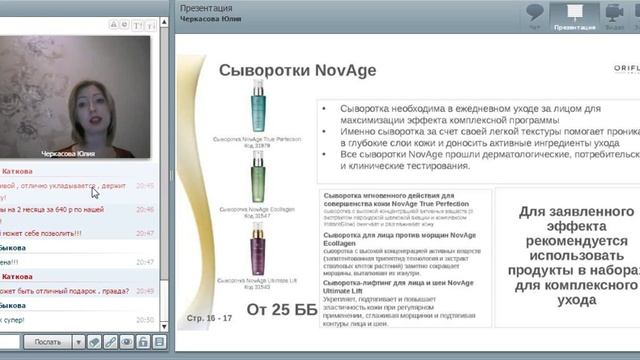Image resolution: width=640 pixels, height=360 pixels.
Task: Click the chat message input field
Action: click(10, 342)
